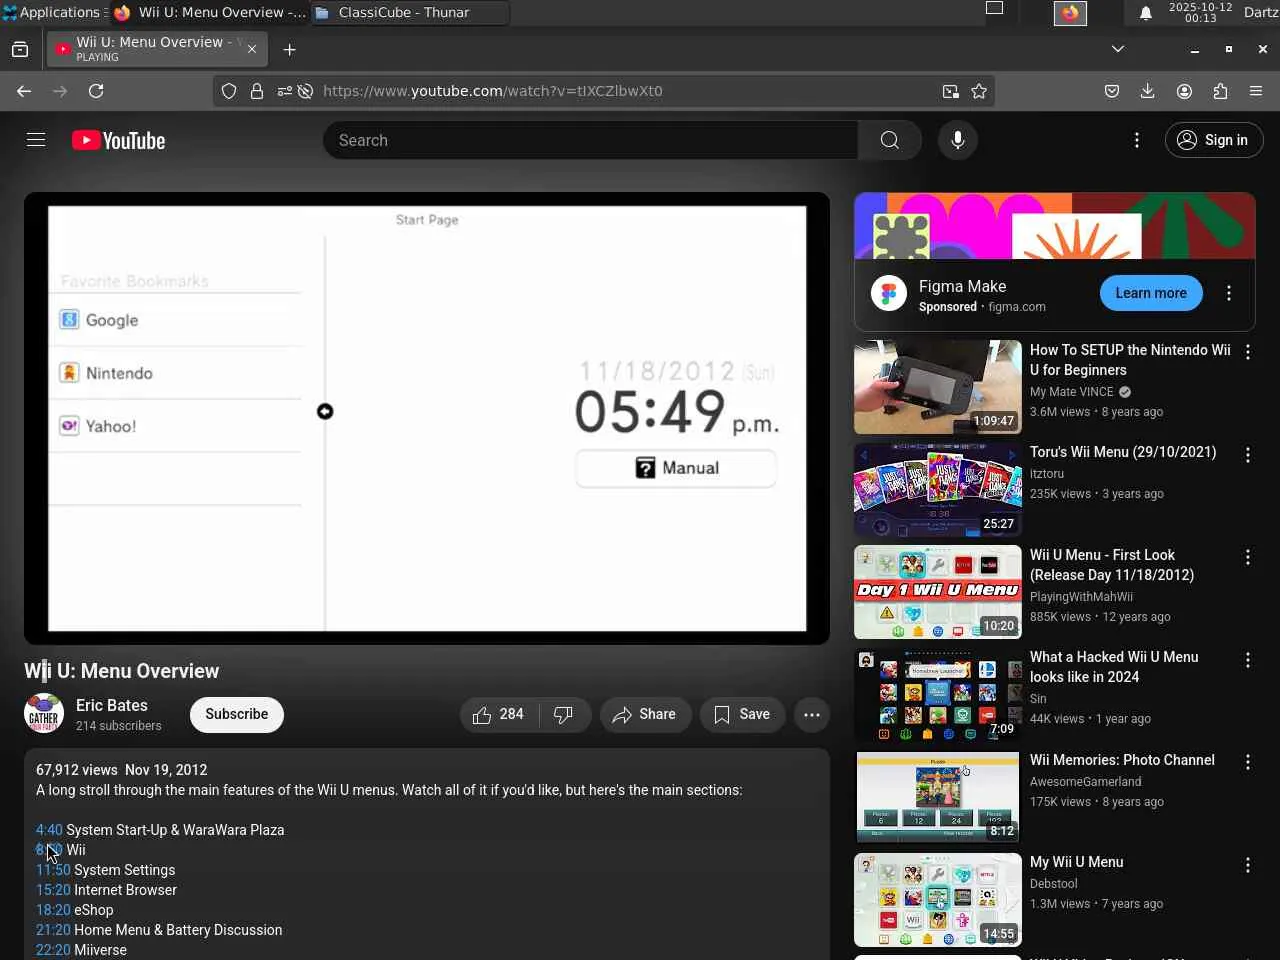Image resolution: width=1280 pixels, height=960 pixels.
Task: Open Toru's Wii Menu video thumbnail
Action: [x=938, y=490]
